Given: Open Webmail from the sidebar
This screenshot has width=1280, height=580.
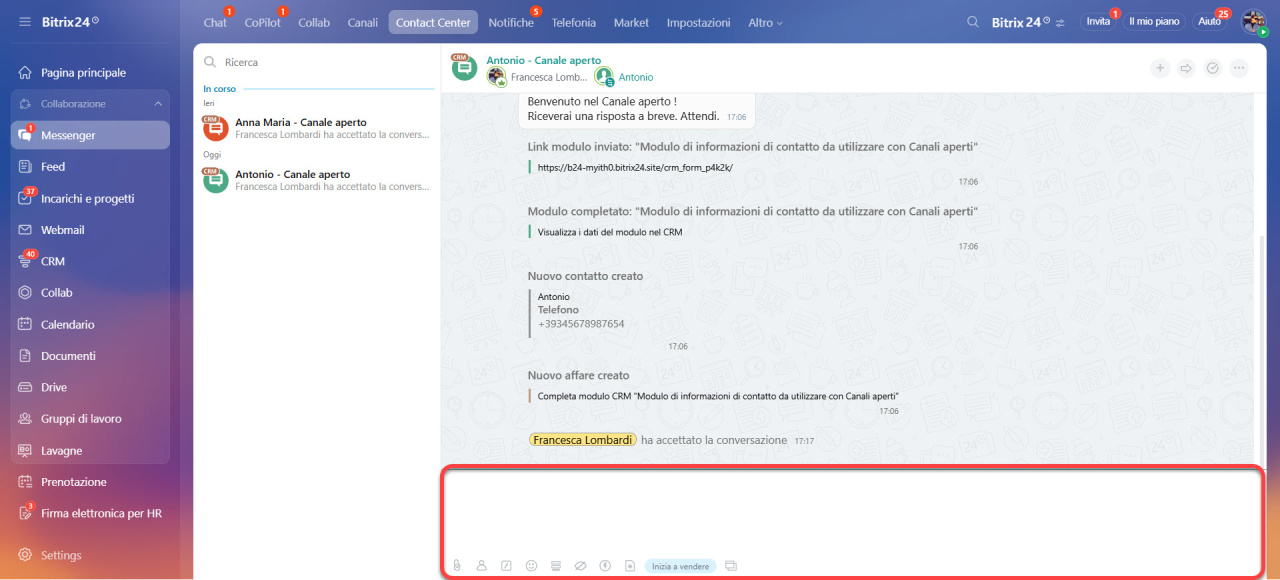Looking at the screenshot, I should coord(90,230).
